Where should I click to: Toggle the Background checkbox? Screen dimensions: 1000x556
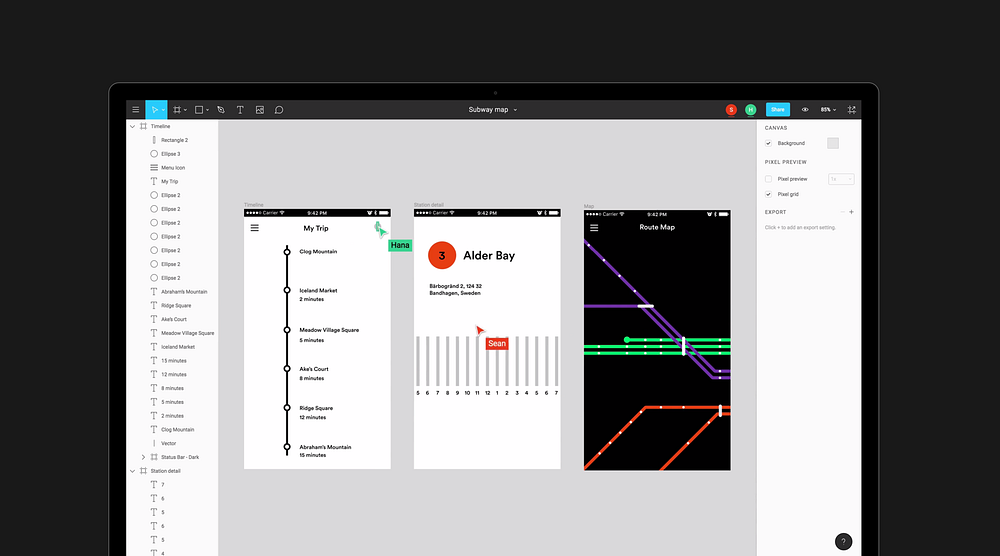point(768,143)
